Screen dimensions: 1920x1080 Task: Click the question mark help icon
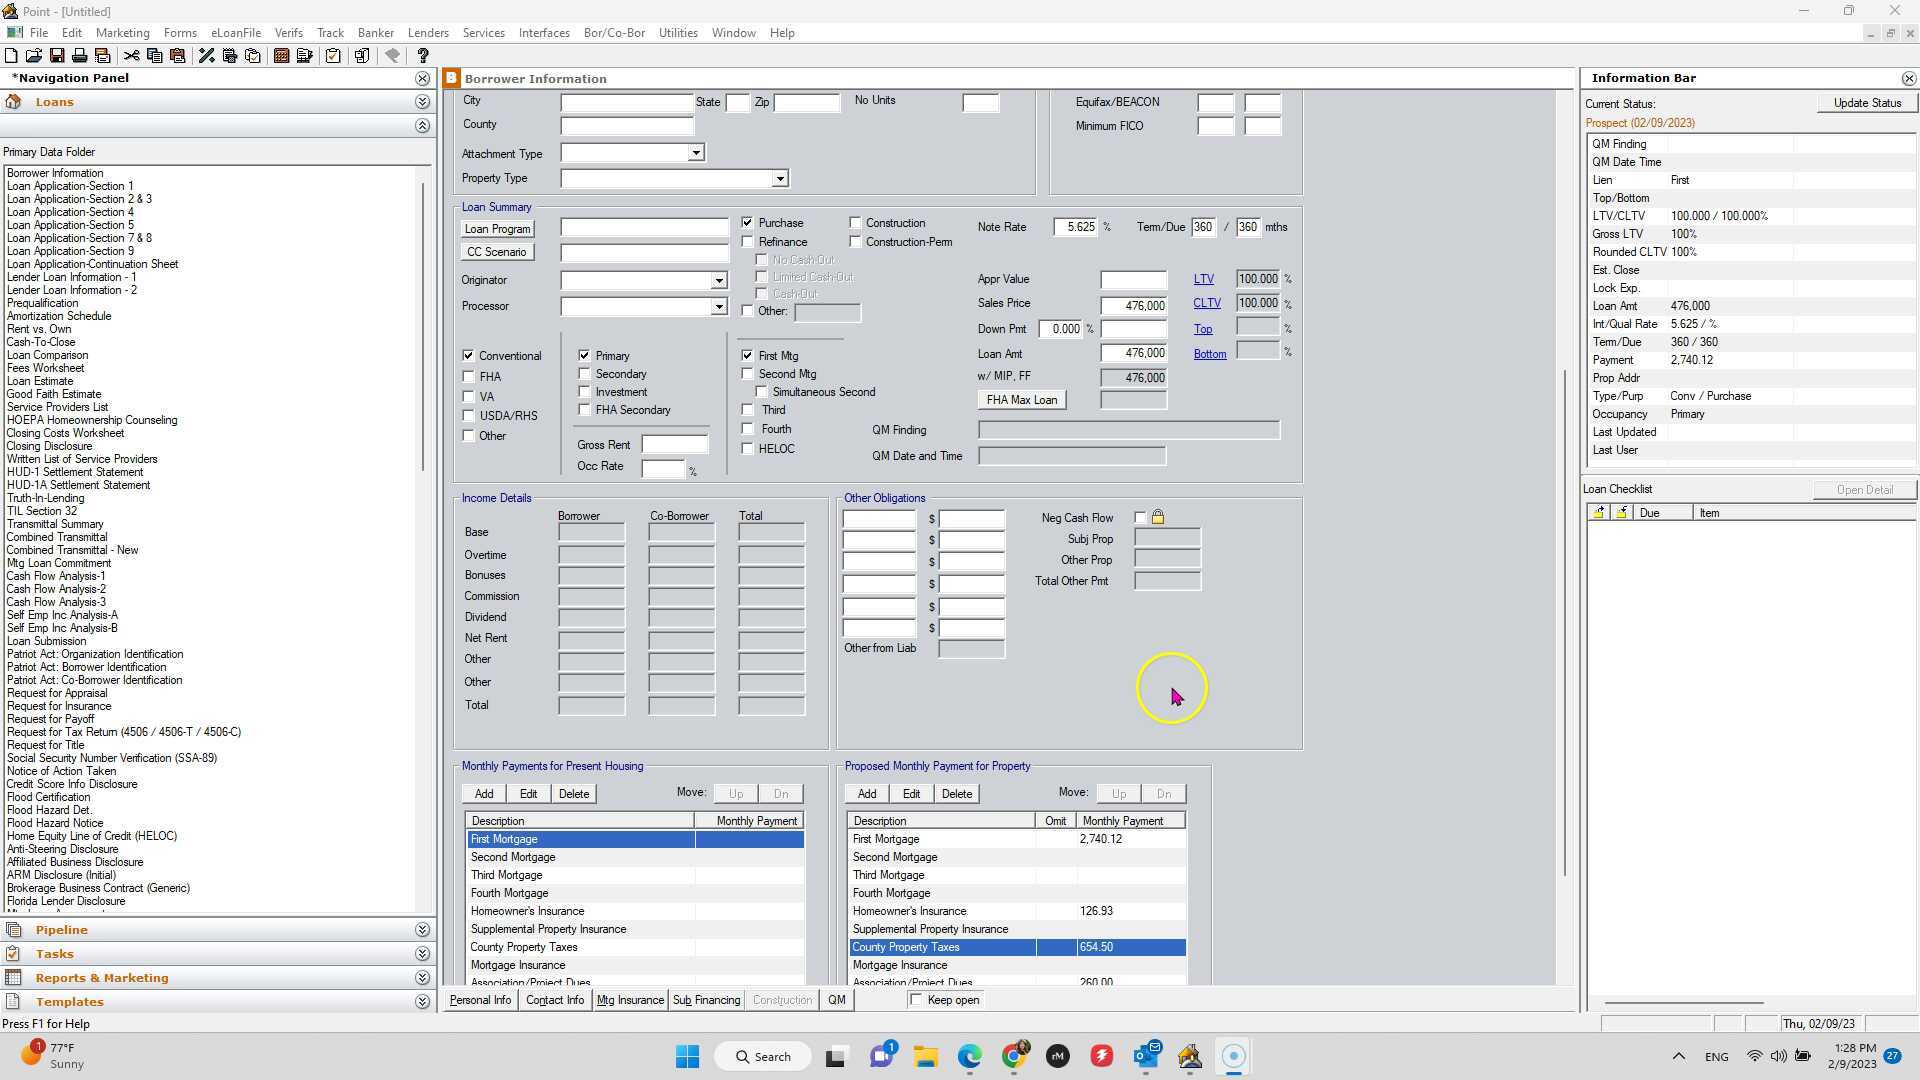click(x=422, y=56)
